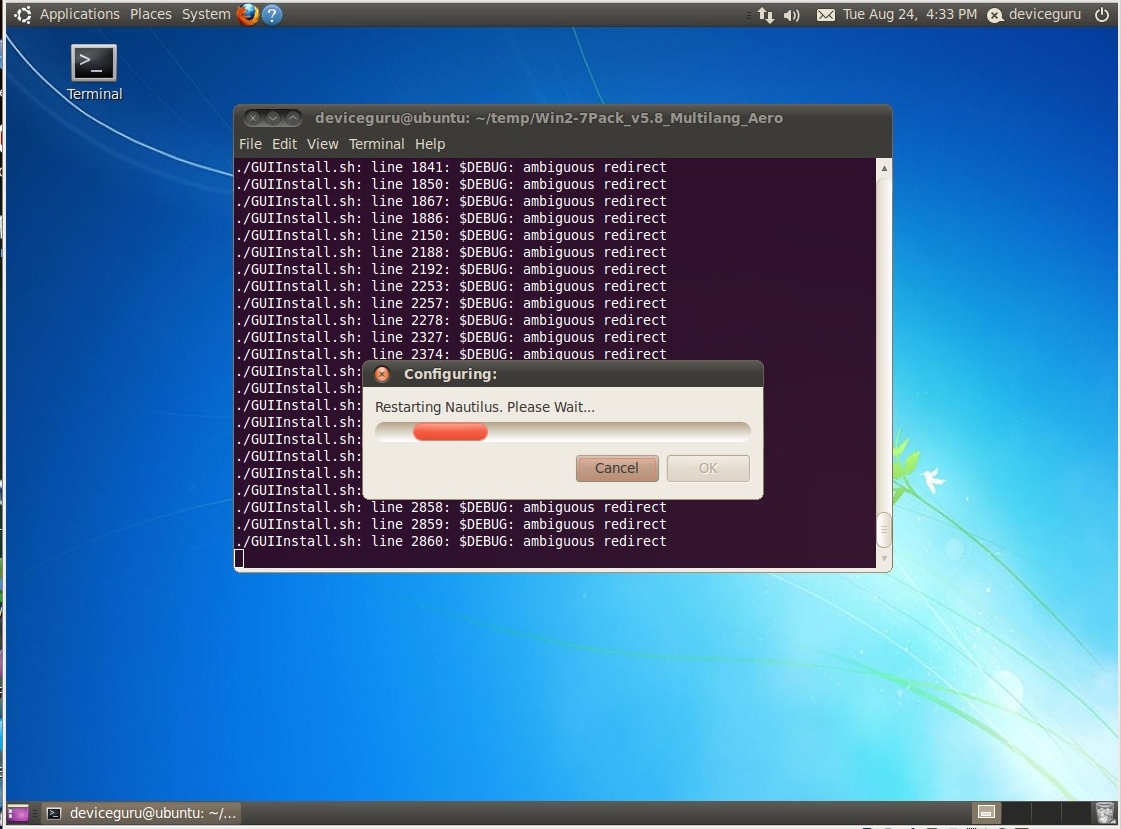Click the terminal output for line 1841
This screenshot has height=829, width=1121.
click(x=451, y=167)
